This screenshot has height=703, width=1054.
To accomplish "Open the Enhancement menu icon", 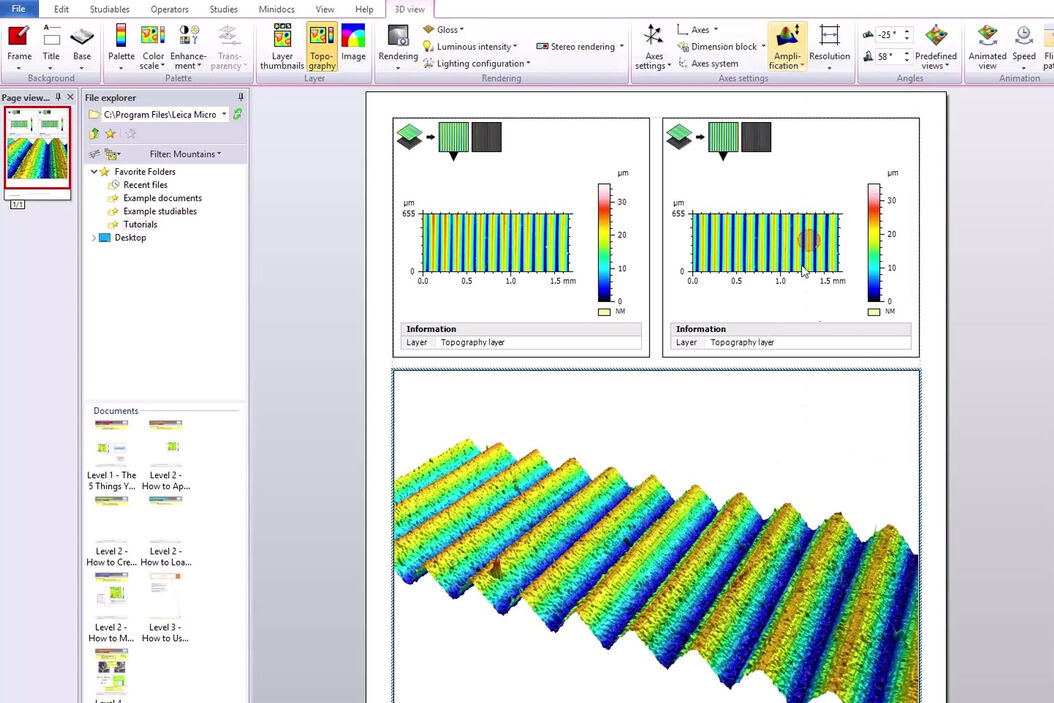I will click(188, 45).
